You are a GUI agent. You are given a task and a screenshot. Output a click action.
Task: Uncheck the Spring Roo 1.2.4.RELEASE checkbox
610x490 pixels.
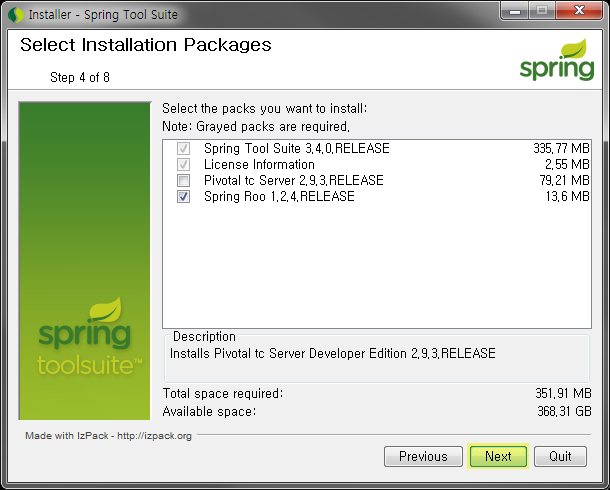point(183,196)
